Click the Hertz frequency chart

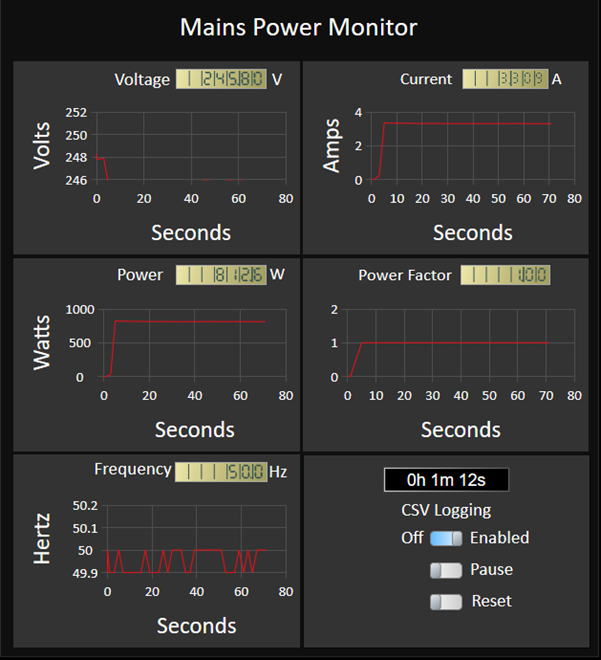click(197, 539)
